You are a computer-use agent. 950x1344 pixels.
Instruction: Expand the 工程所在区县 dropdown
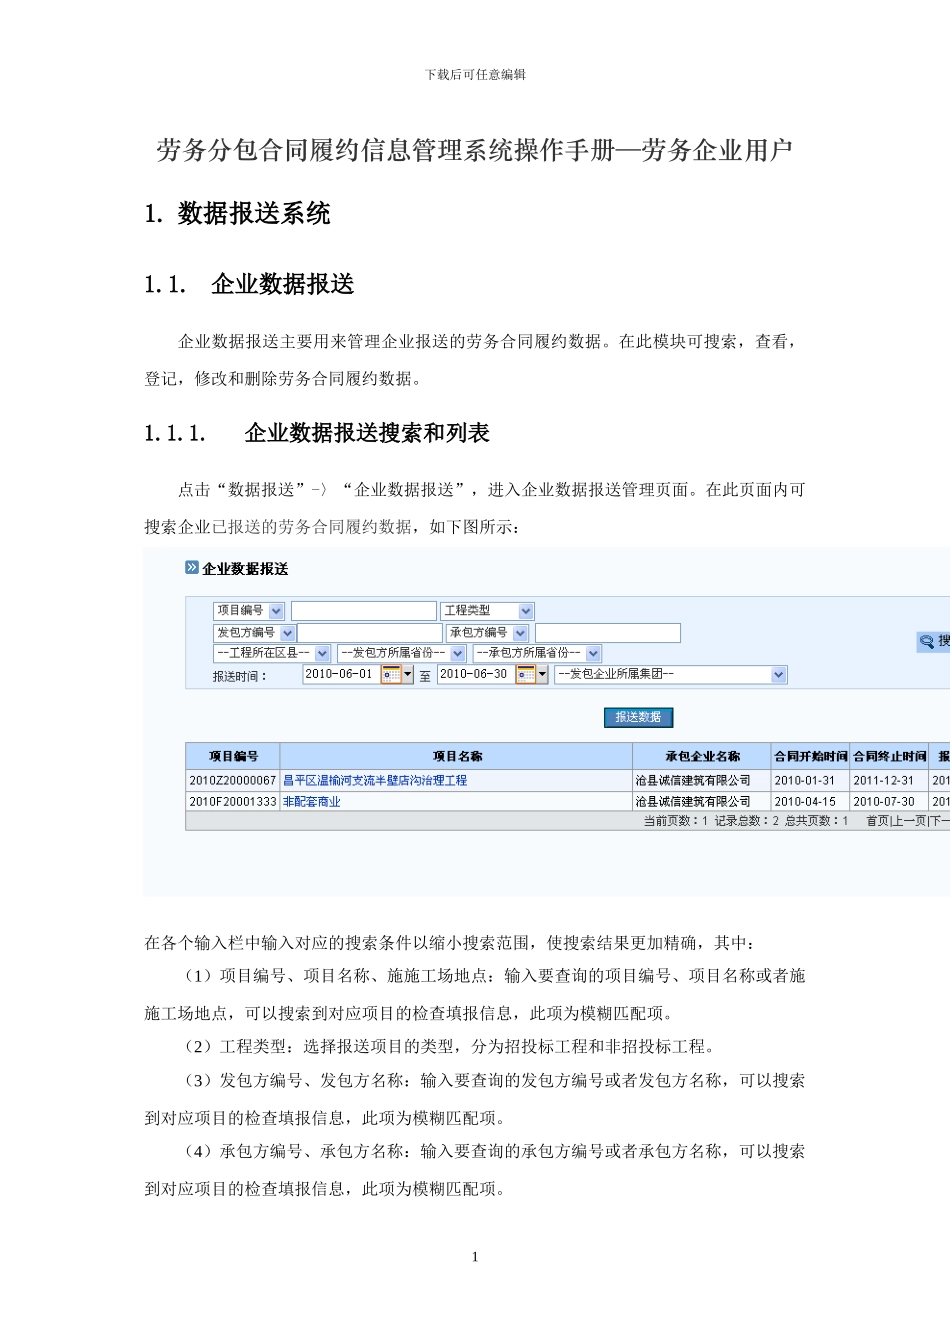tap(272, 653)
